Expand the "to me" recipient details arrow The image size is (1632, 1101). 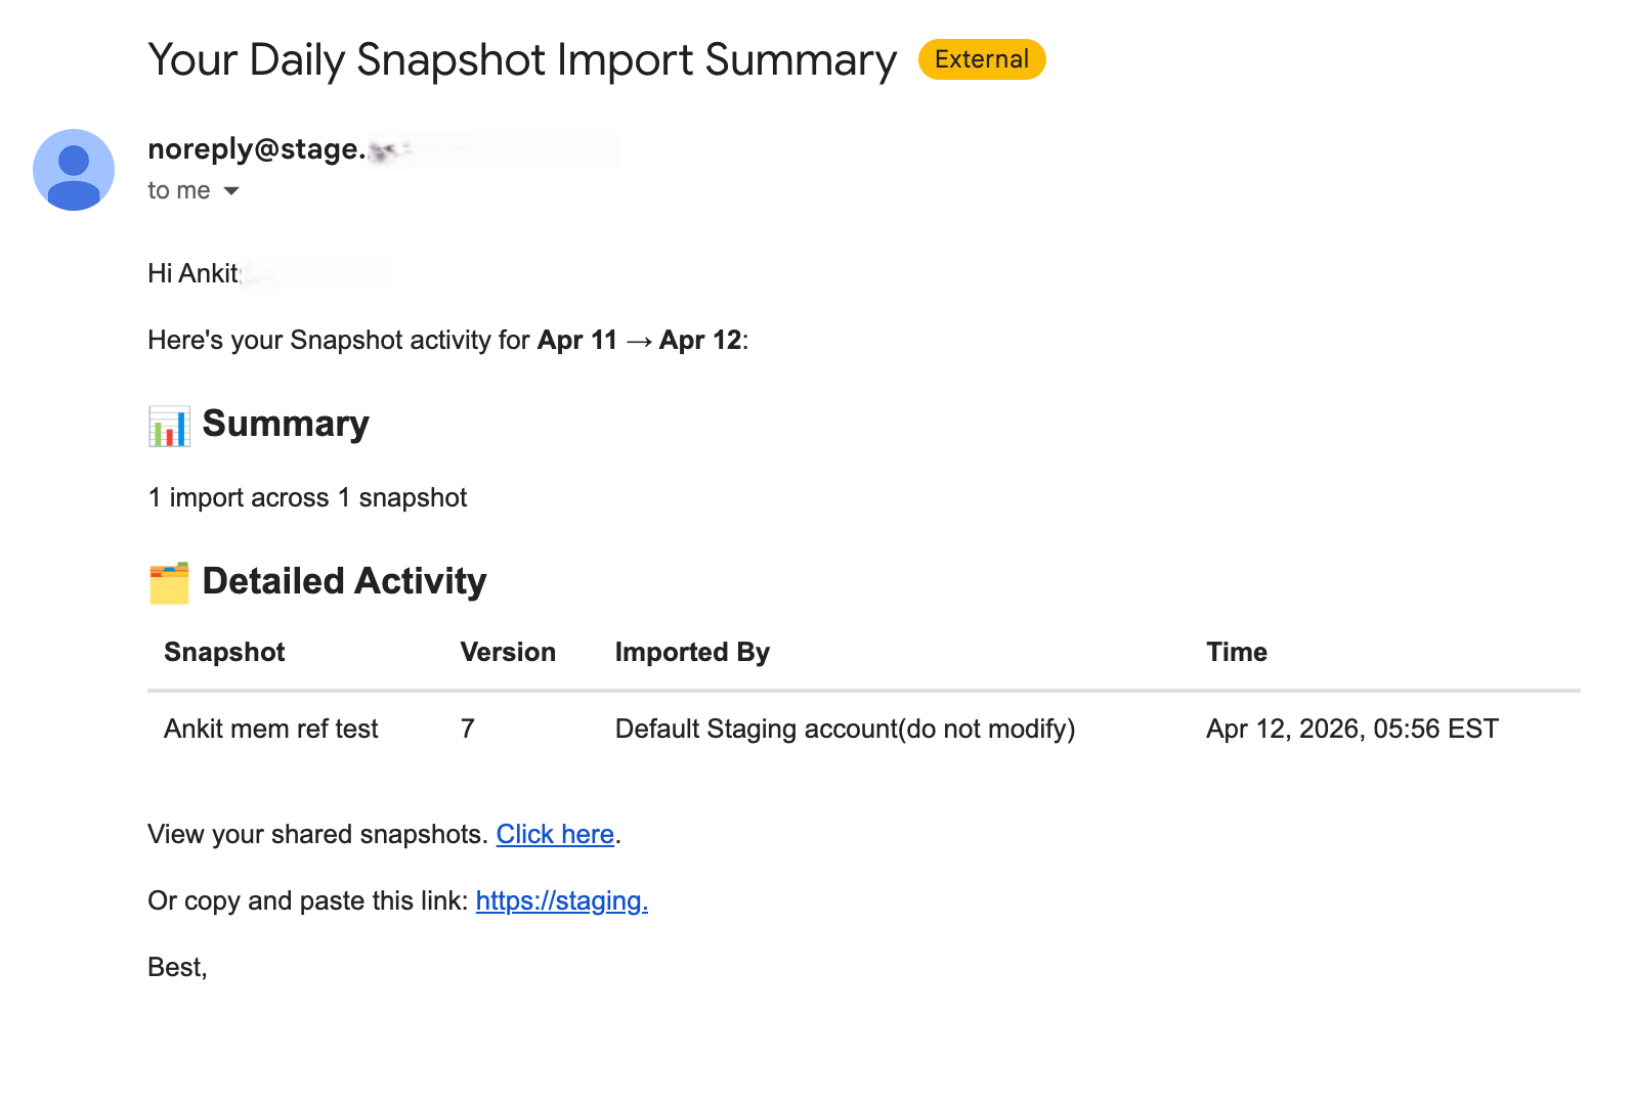[231, 191]
